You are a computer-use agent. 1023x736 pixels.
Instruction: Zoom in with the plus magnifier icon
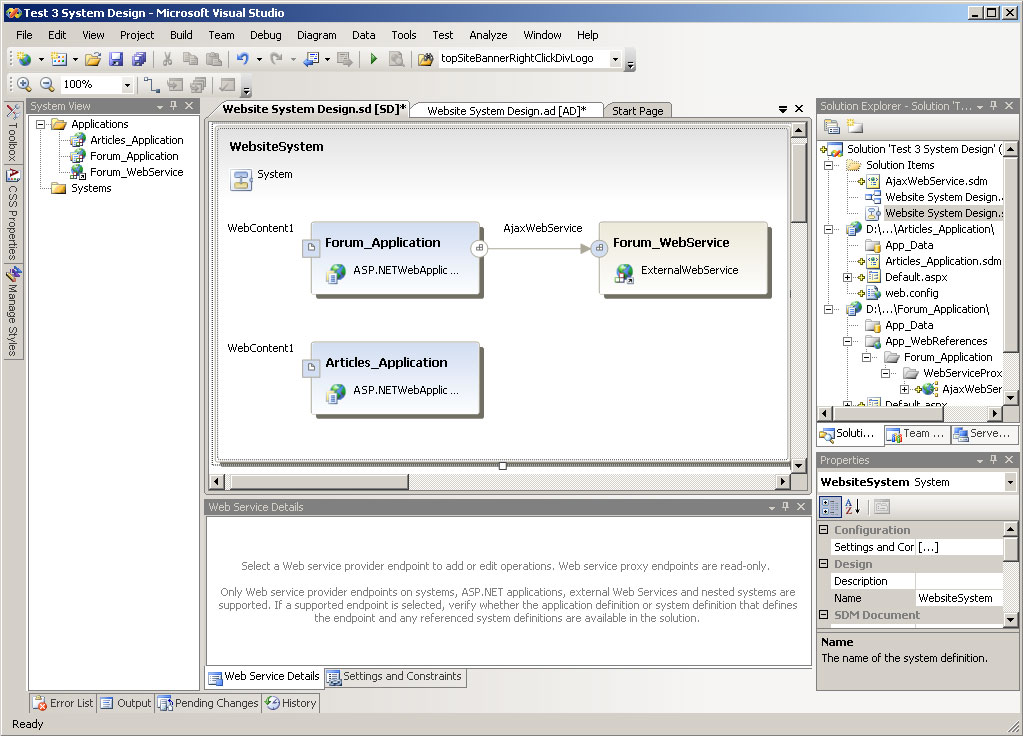click(24, 84)
